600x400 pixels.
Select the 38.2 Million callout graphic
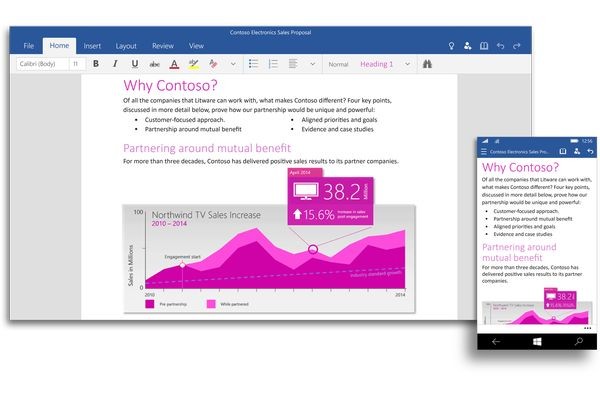pyautogui.click(x=330, y=200)
